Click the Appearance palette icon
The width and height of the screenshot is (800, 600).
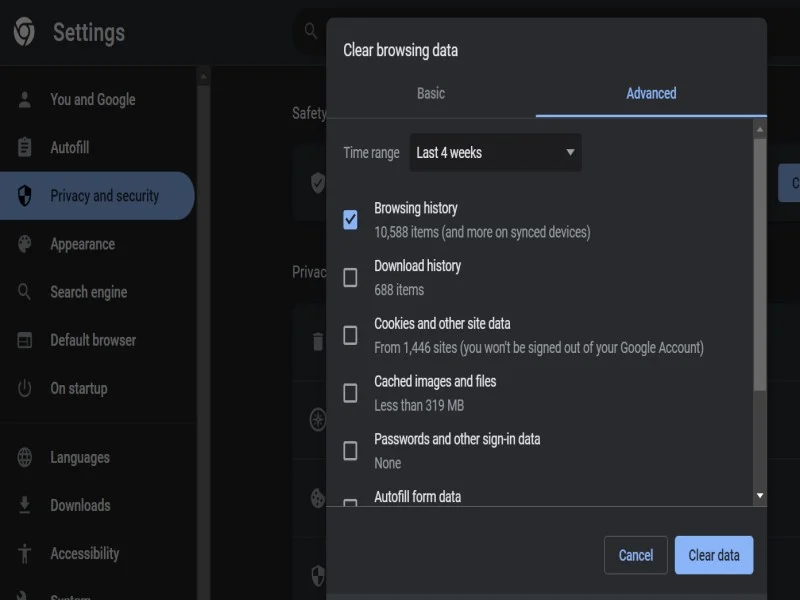[x=25, y=244]
